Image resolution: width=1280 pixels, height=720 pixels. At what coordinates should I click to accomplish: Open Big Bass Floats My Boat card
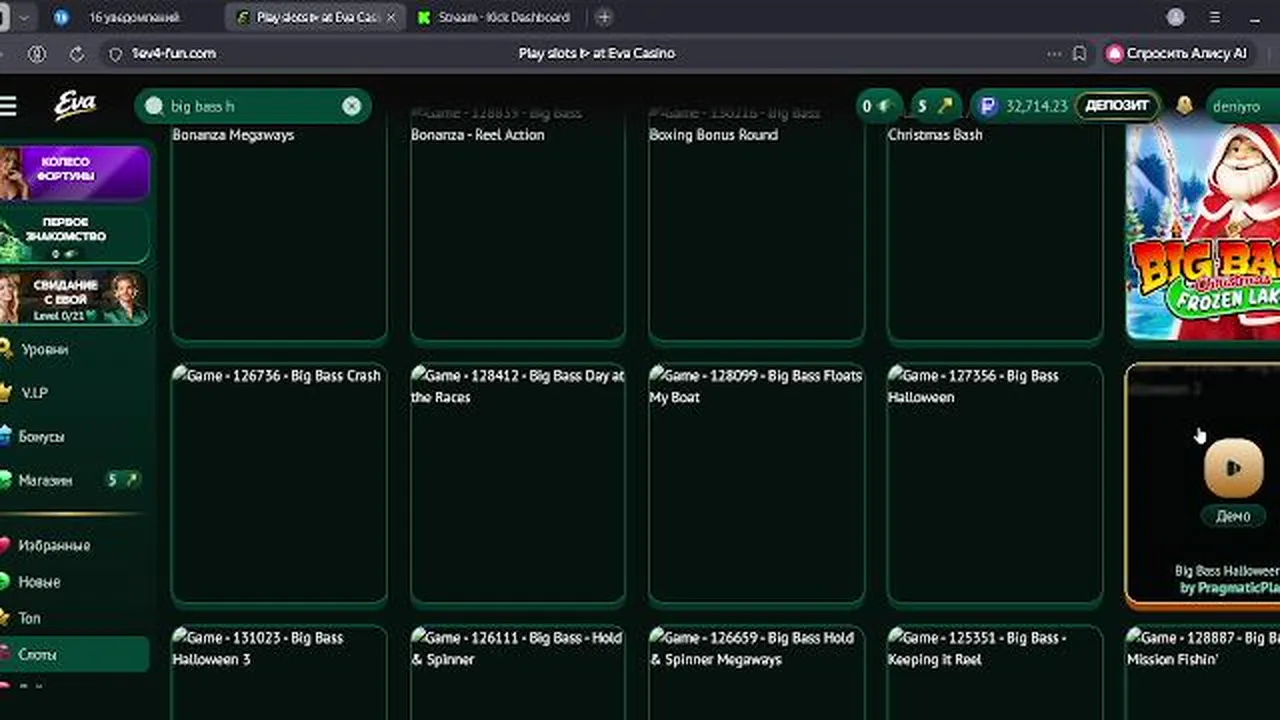(x=756, y=485)
